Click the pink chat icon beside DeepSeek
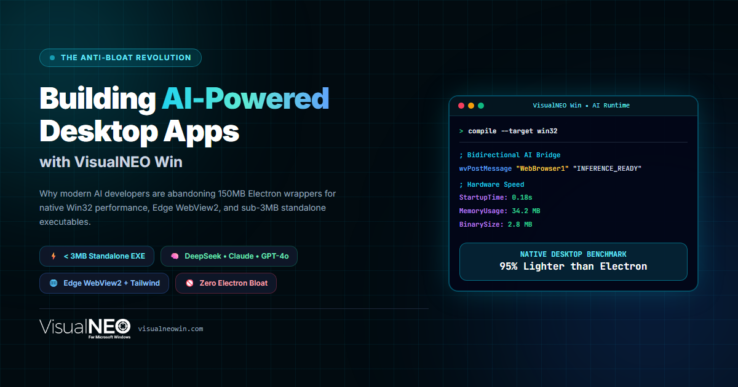 [175, 256]
